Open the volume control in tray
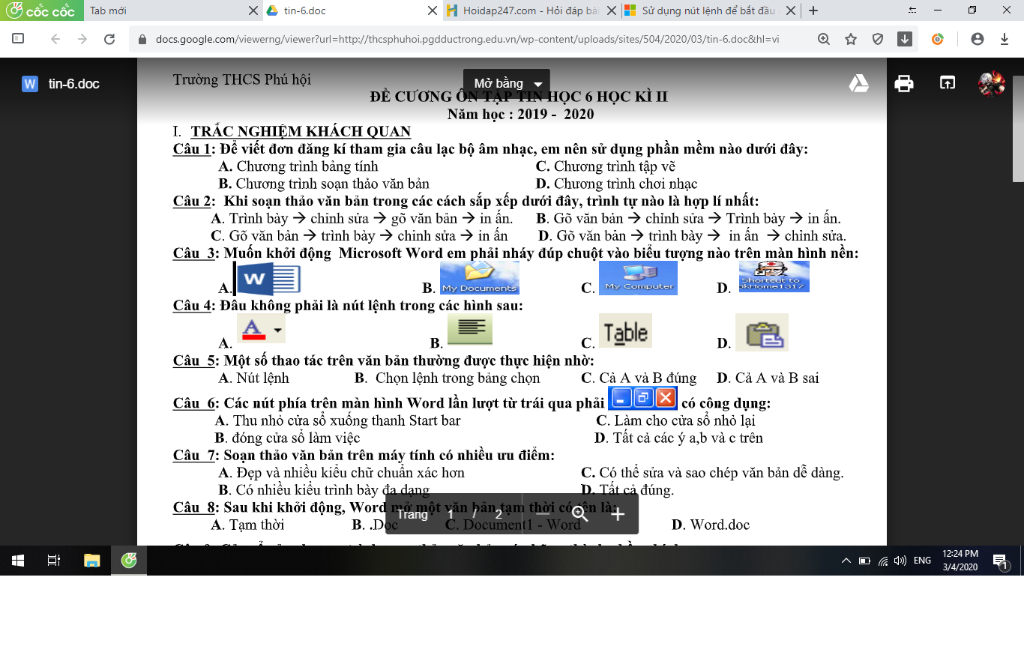 tap(900, 560)
